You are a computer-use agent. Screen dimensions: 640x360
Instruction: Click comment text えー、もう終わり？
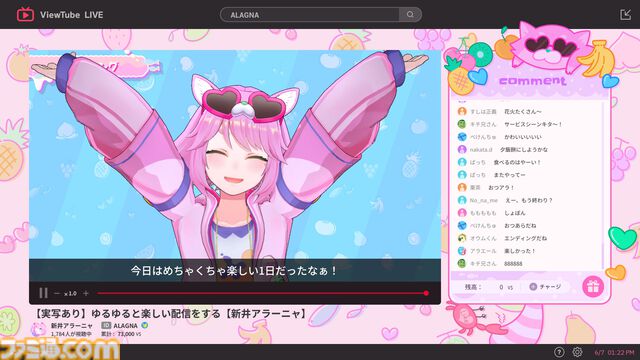(529, 200)
